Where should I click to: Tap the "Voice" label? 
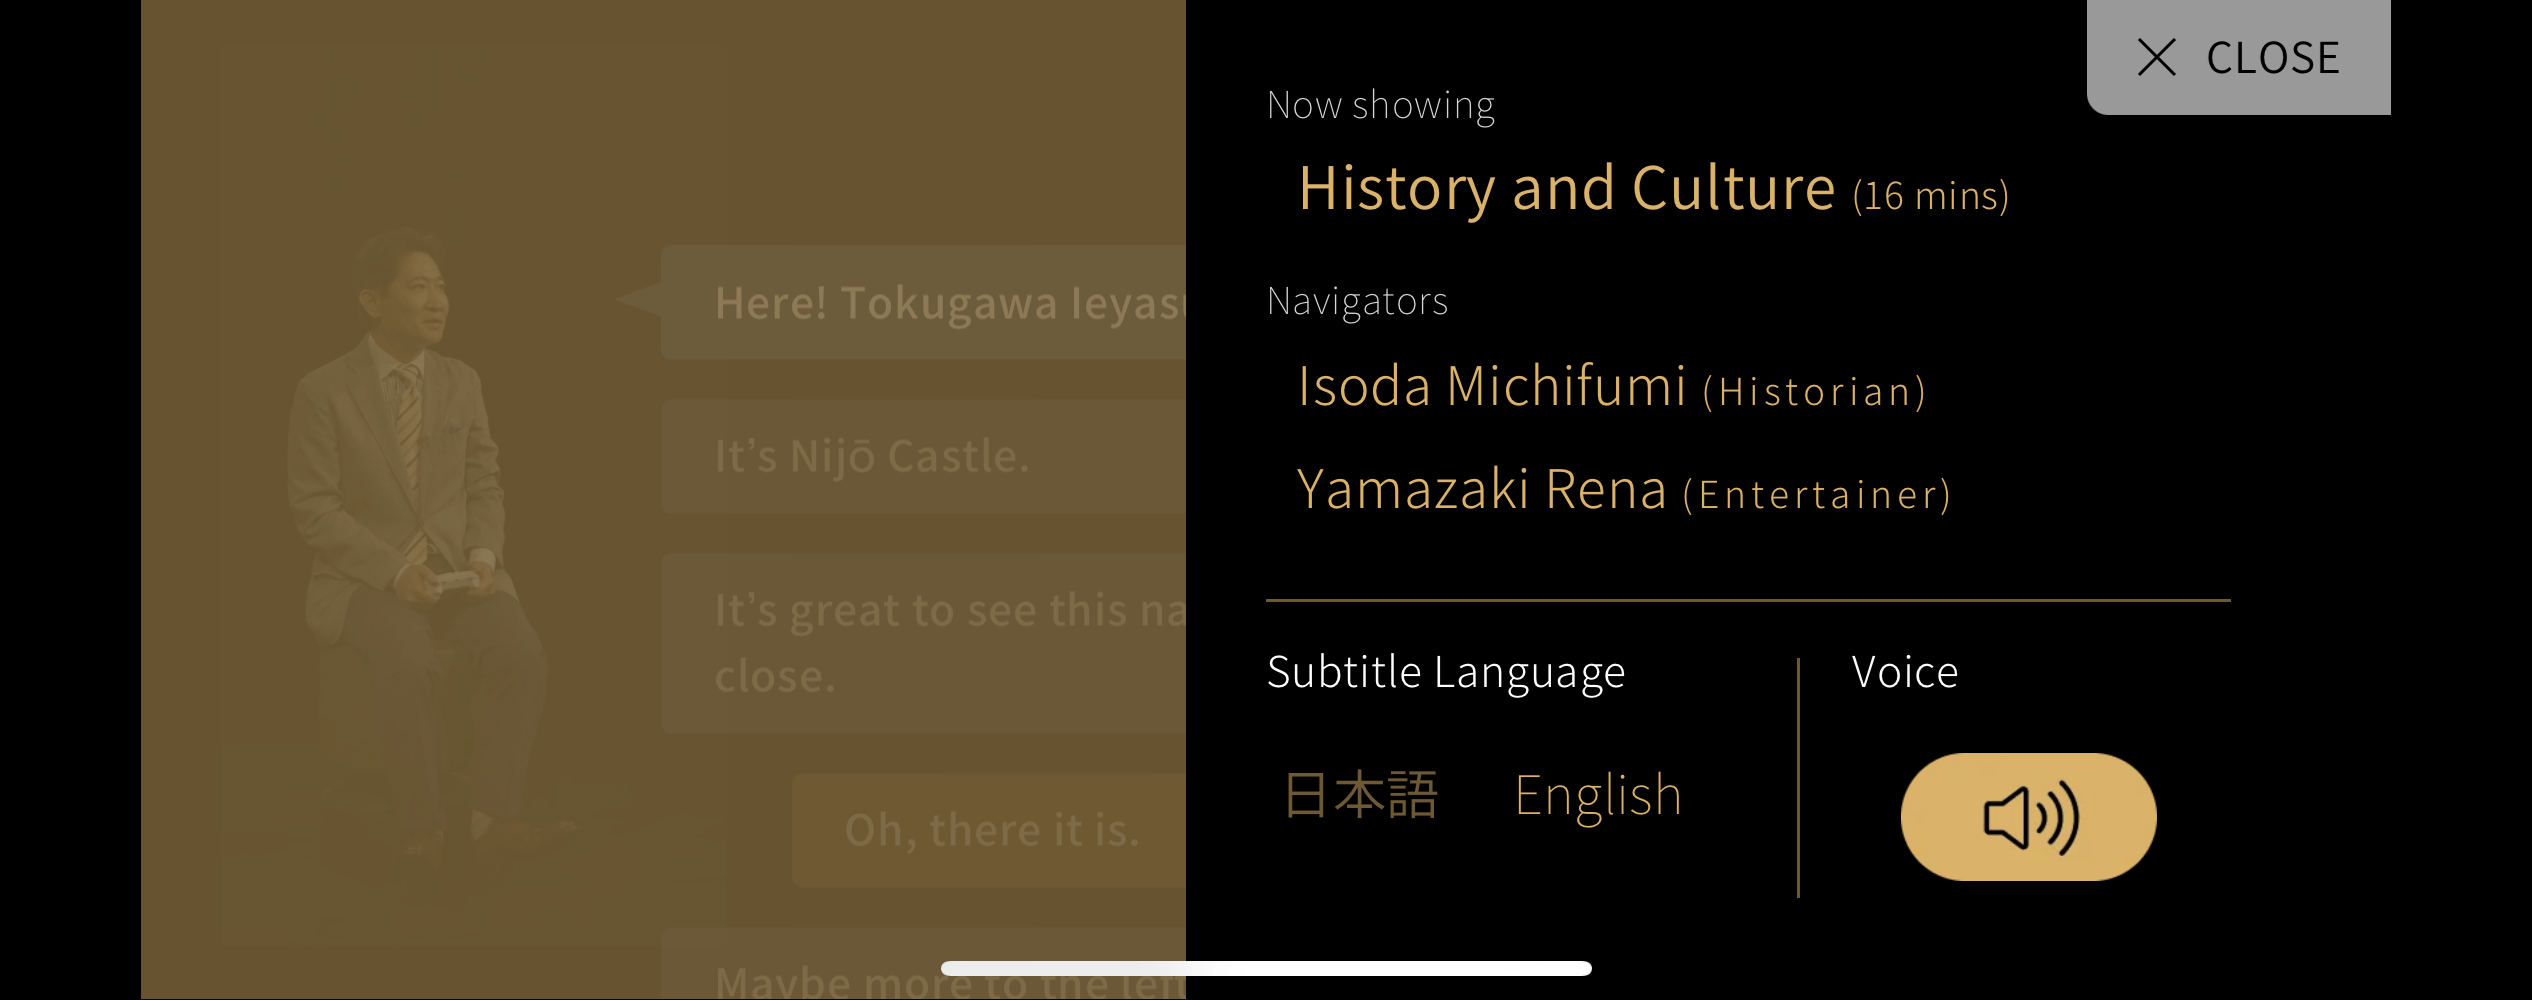[1904, 672]
